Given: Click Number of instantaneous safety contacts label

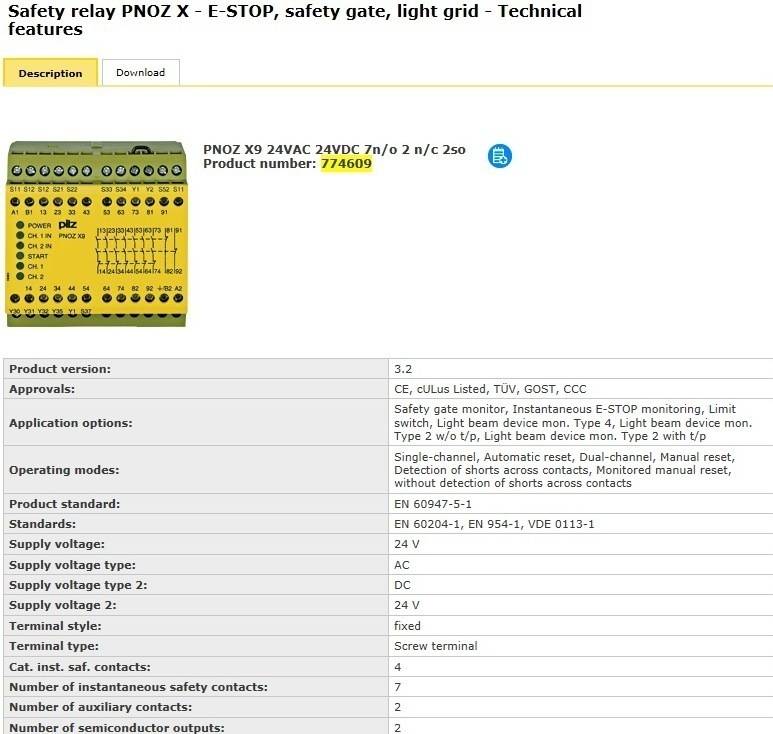Looking at the screenshot, I should (x=139, y=687).
